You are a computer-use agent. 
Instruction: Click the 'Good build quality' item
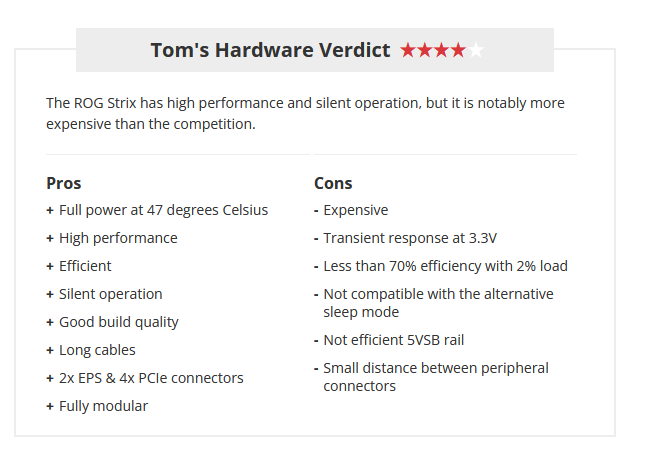(119, 322)
